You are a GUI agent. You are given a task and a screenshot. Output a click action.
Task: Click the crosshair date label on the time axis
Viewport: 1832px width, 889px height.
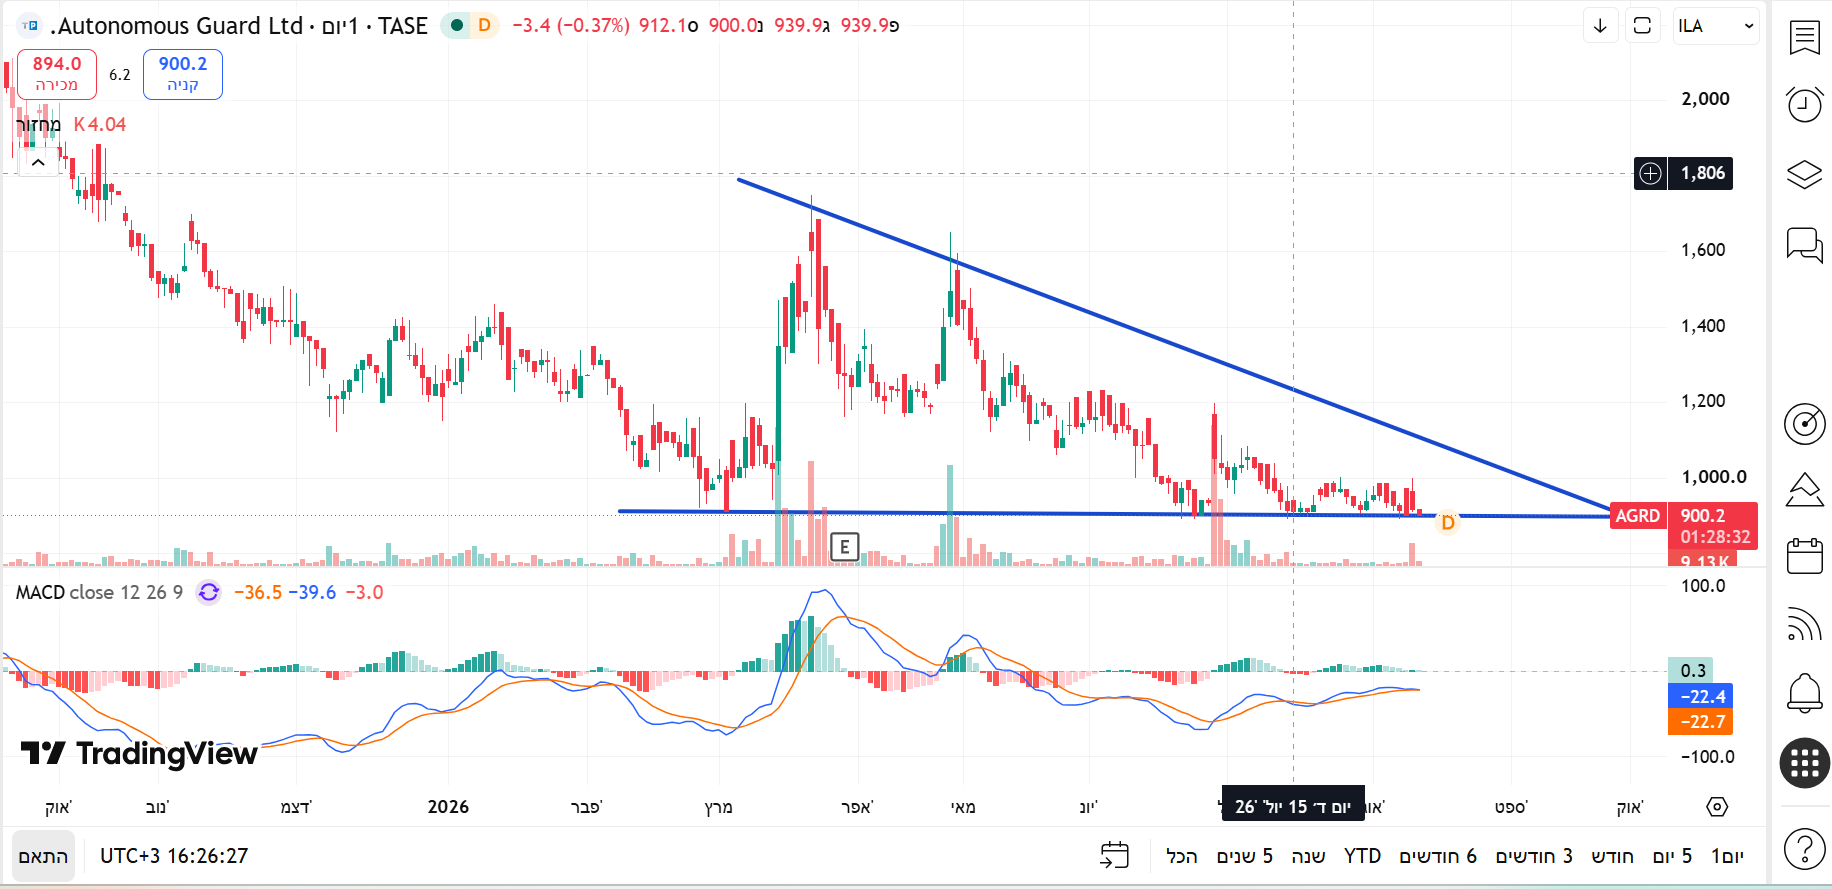tap(1293, 805)
